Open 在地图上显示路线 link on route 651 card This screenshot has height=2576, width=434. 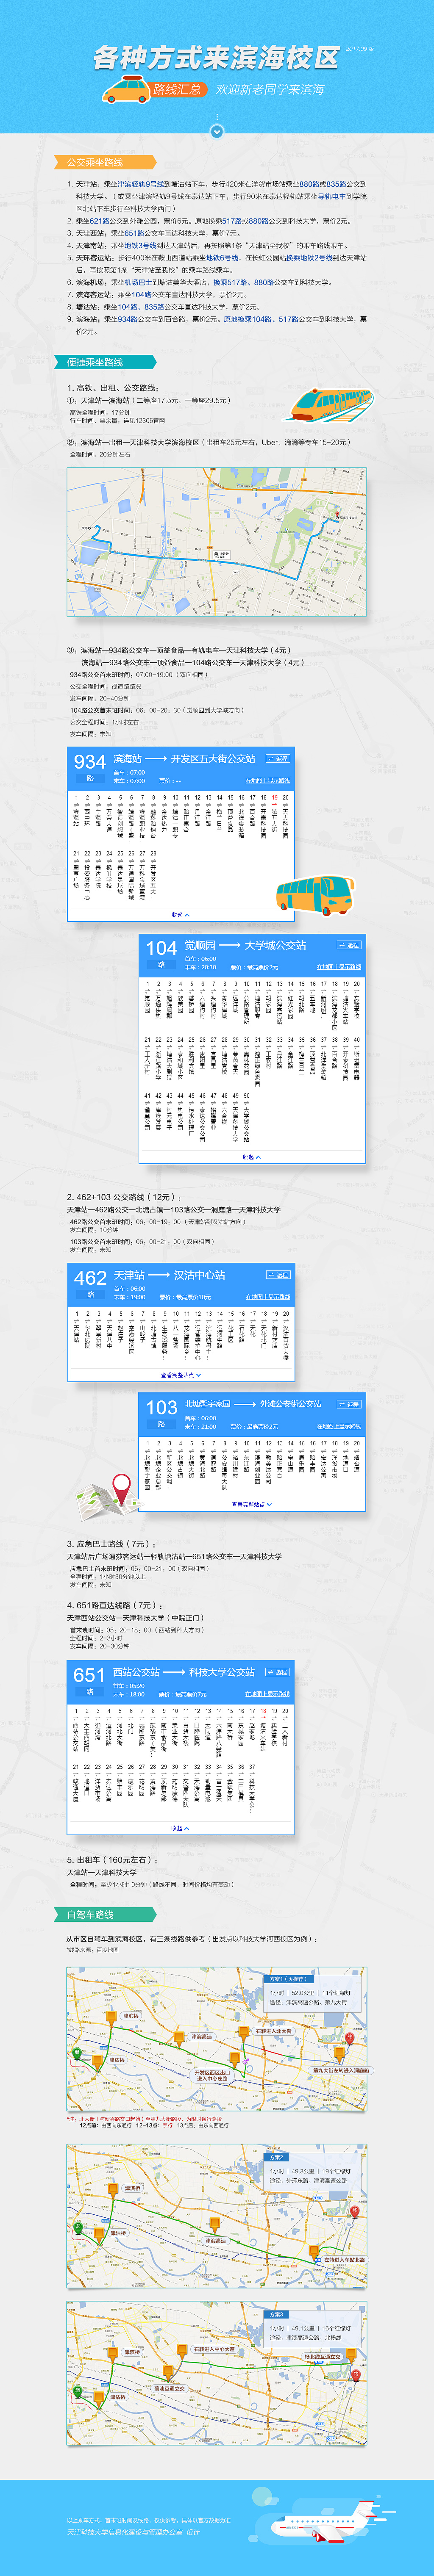point(268,1694)
